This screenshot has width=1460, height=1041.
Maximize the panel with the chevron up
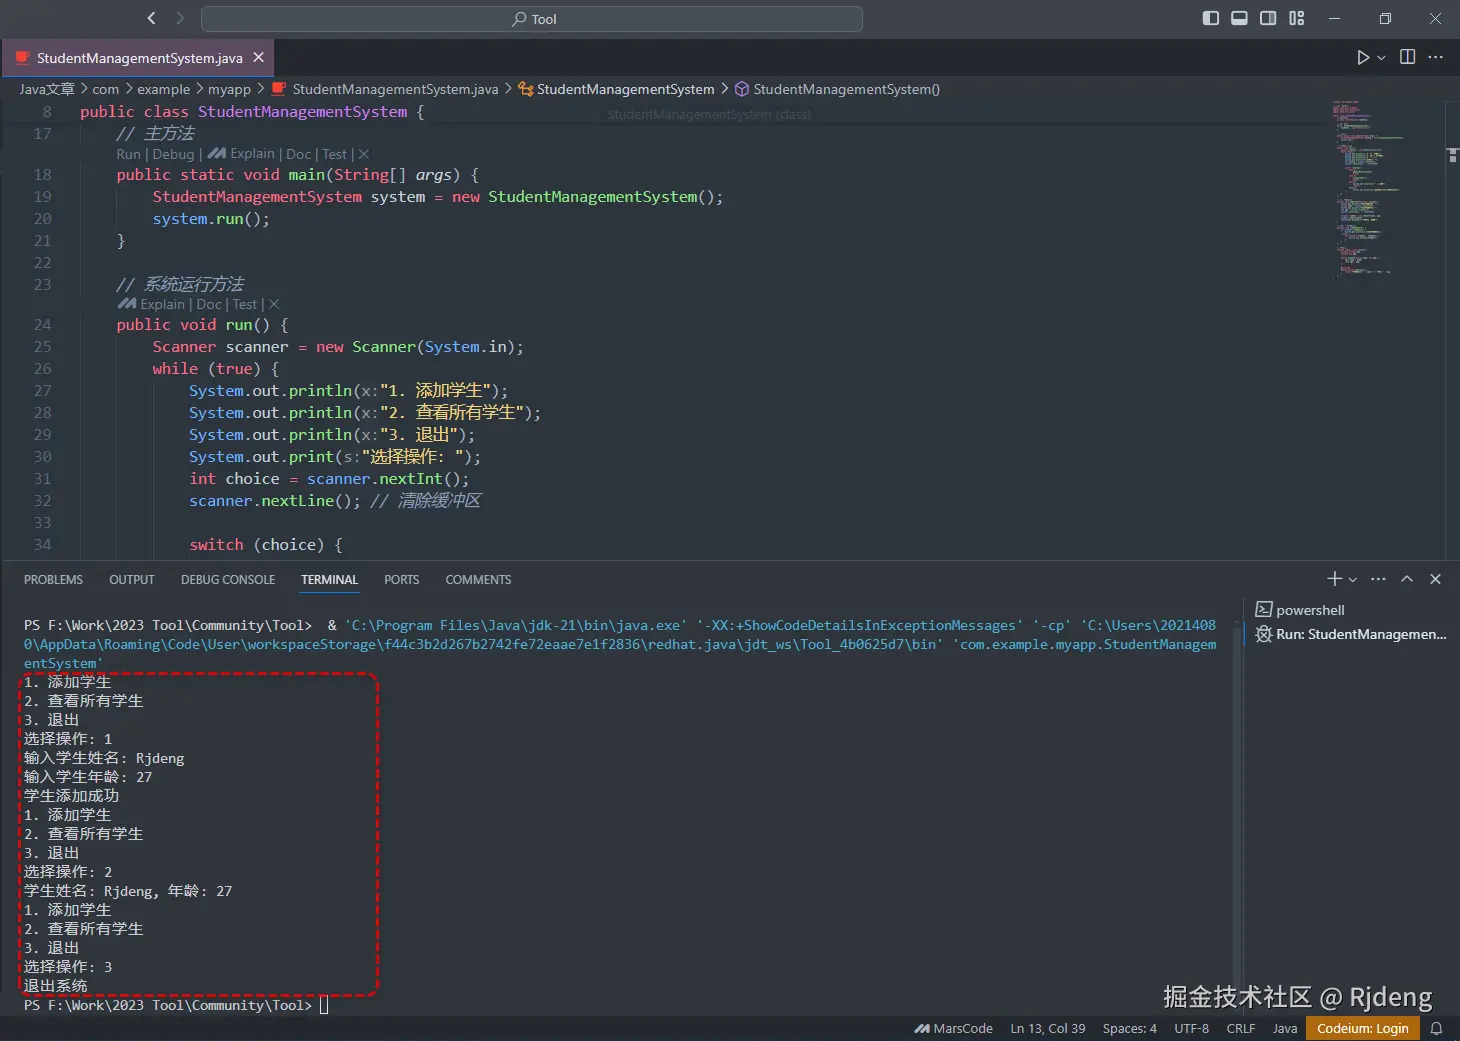tap(1407, 579)
